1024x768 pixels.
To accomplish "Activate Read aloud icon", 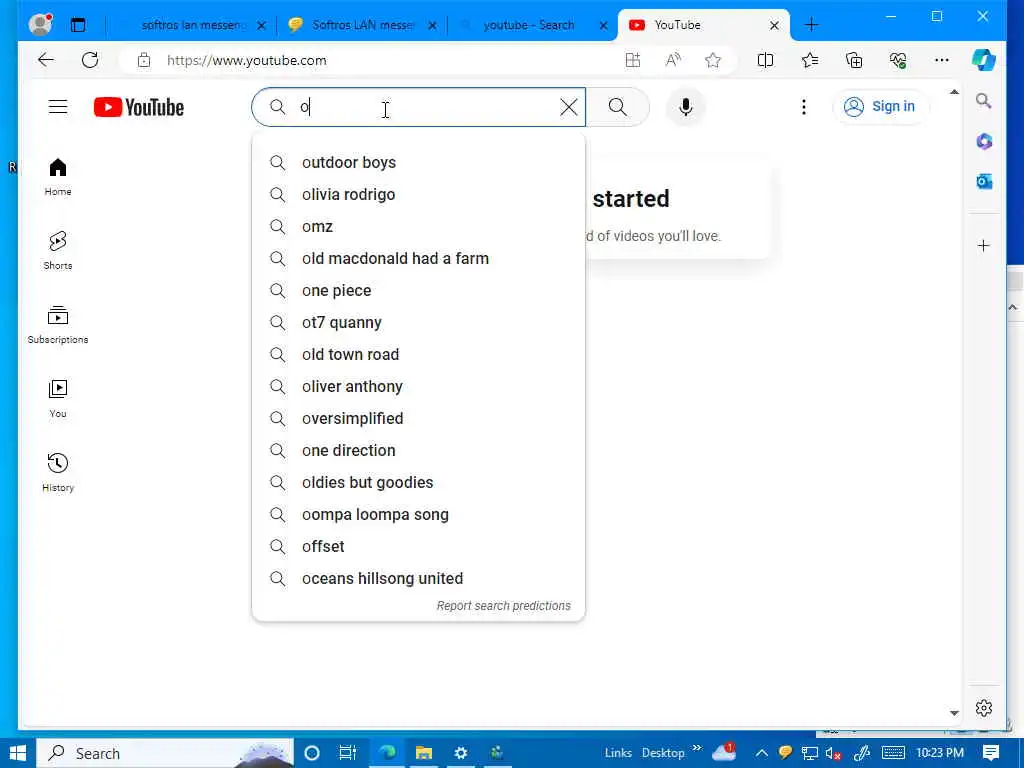I will click(673, 60).
